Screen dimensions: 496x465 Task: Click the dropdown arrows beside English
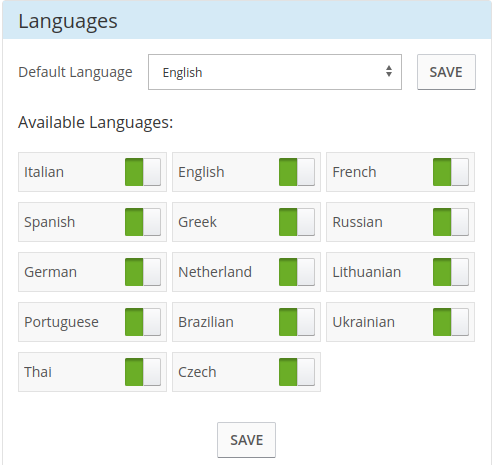(x=389, y=71)
